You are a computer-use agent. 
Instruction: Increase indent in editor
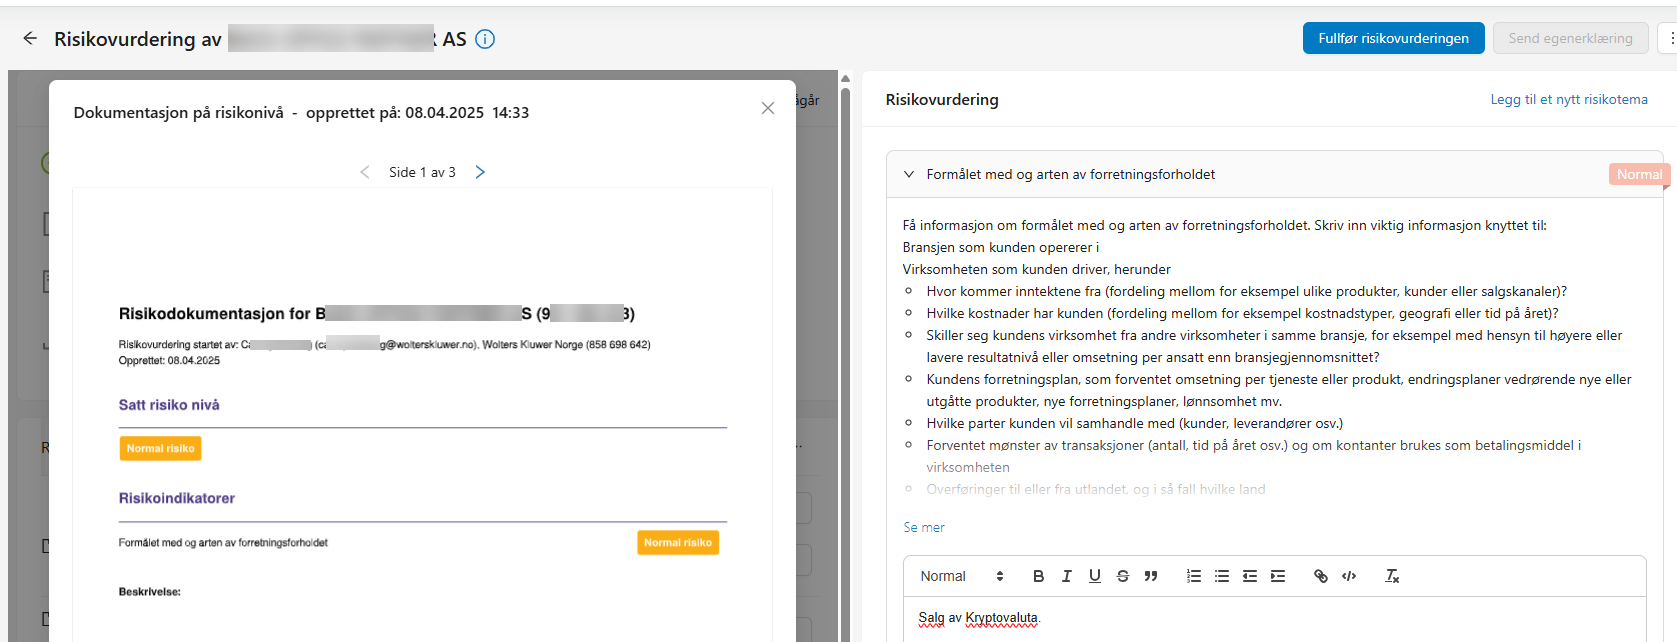click(x=1278, y=576)
